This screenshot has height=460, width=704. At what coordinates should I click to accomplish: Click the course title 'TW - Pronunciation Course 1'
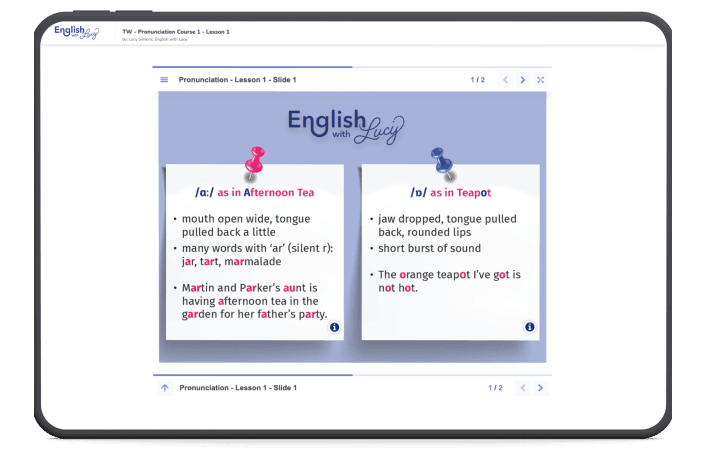click(x=176, y=32)
